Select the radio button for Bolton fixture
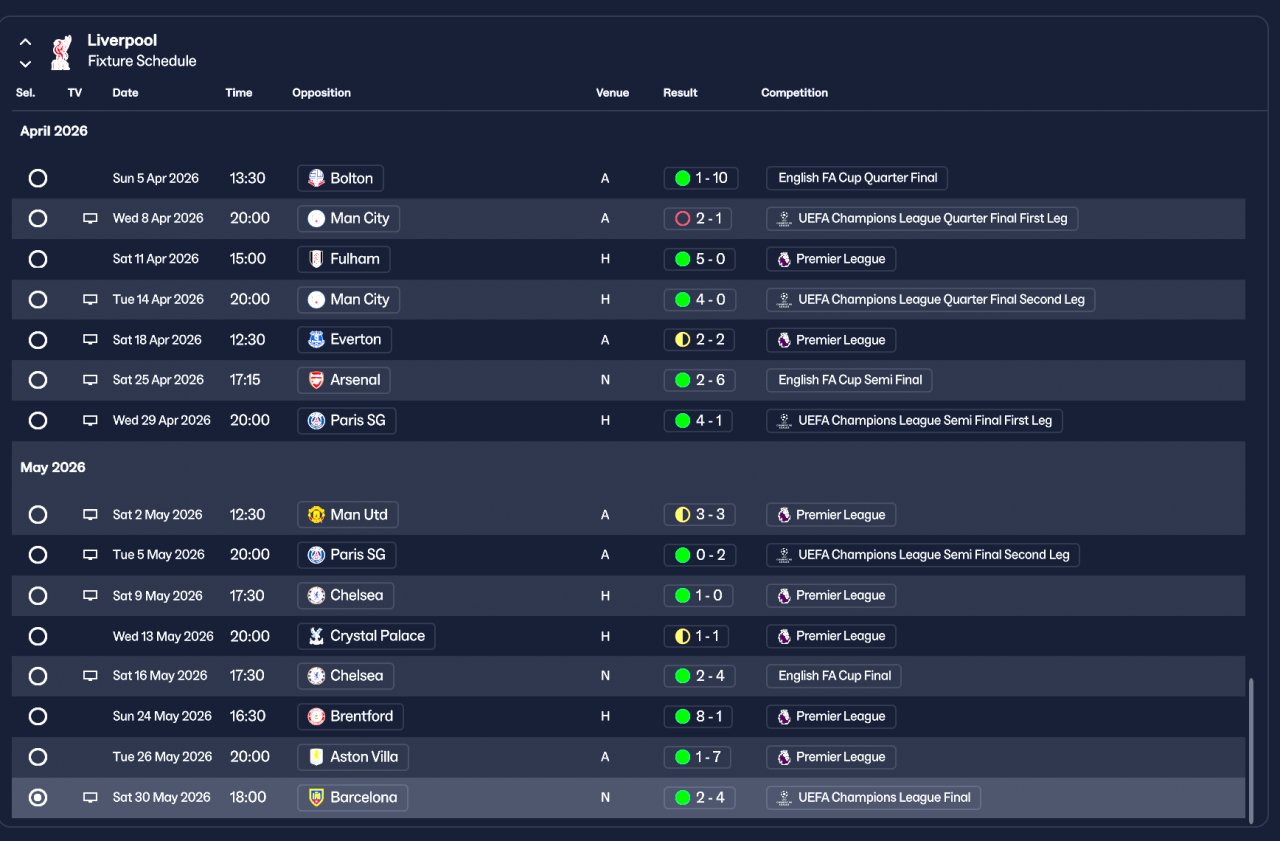The height and width of the screenshot is (841, 1280). [x=38, y=178]
